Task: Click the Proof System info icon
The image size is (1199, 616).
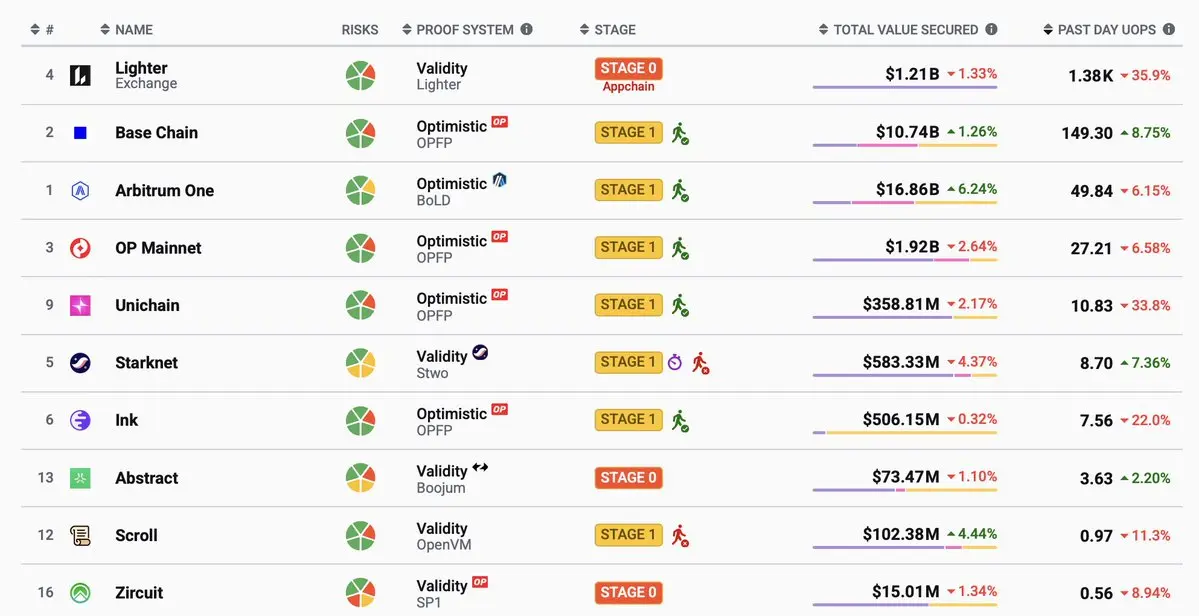Action: coord(526,30)
